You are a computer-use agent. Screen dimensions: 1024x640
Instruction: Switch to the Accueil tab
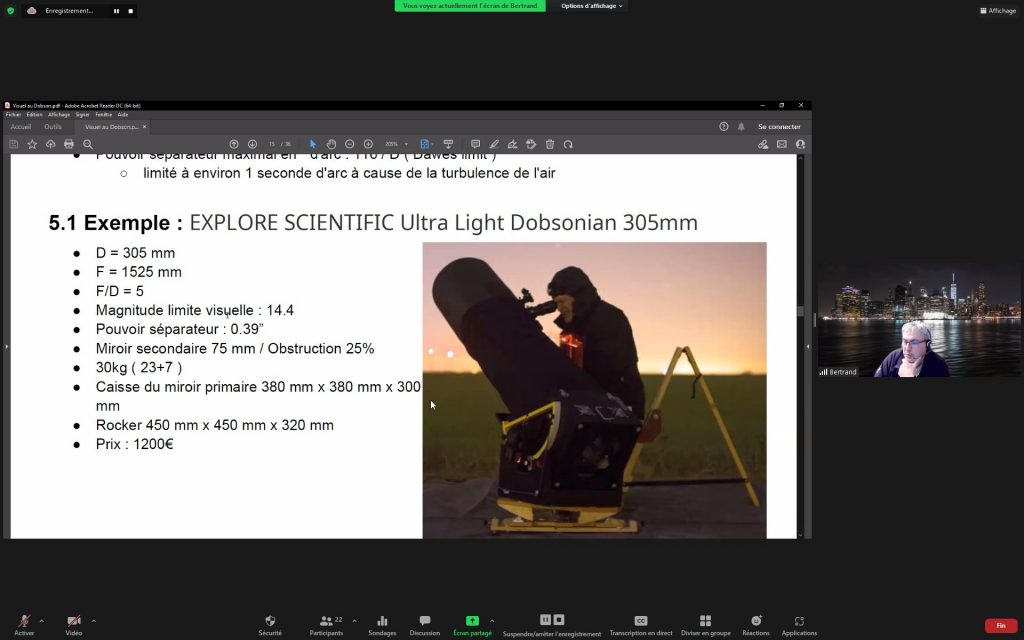click(21, 127)
